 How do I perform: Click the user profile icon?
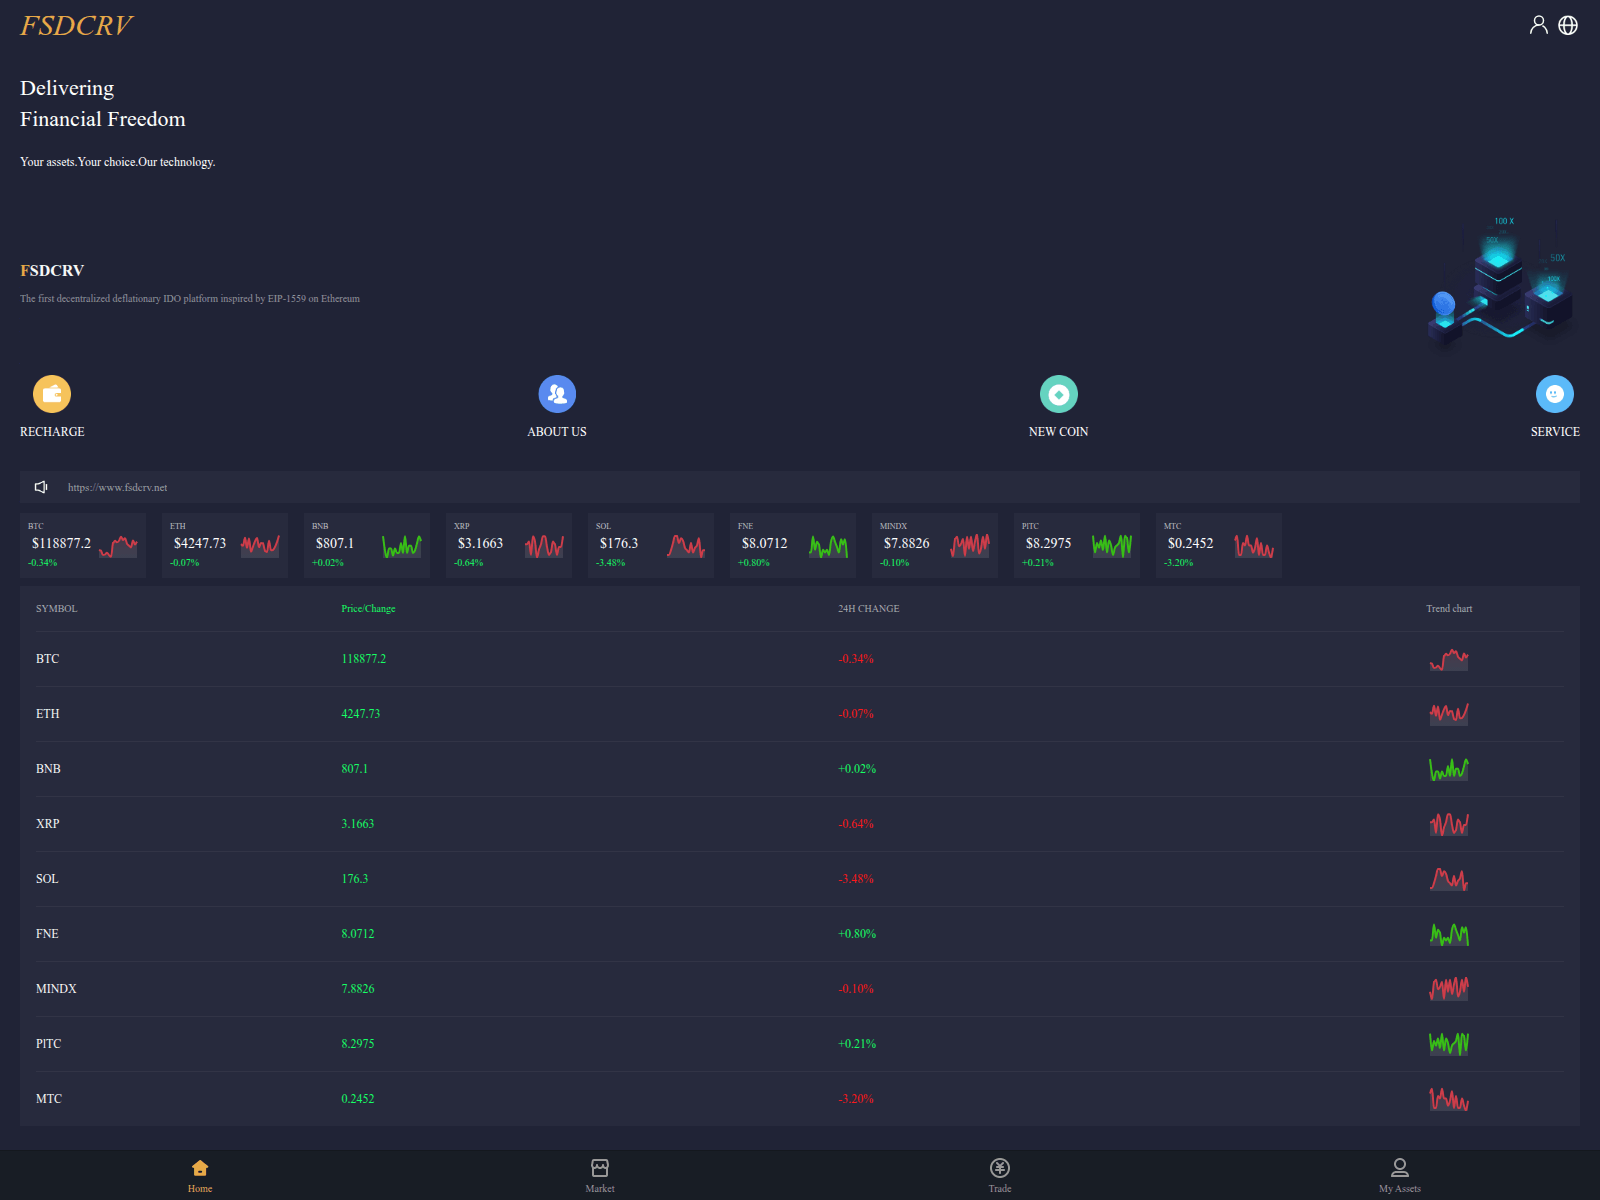[x=1538, y=25]
